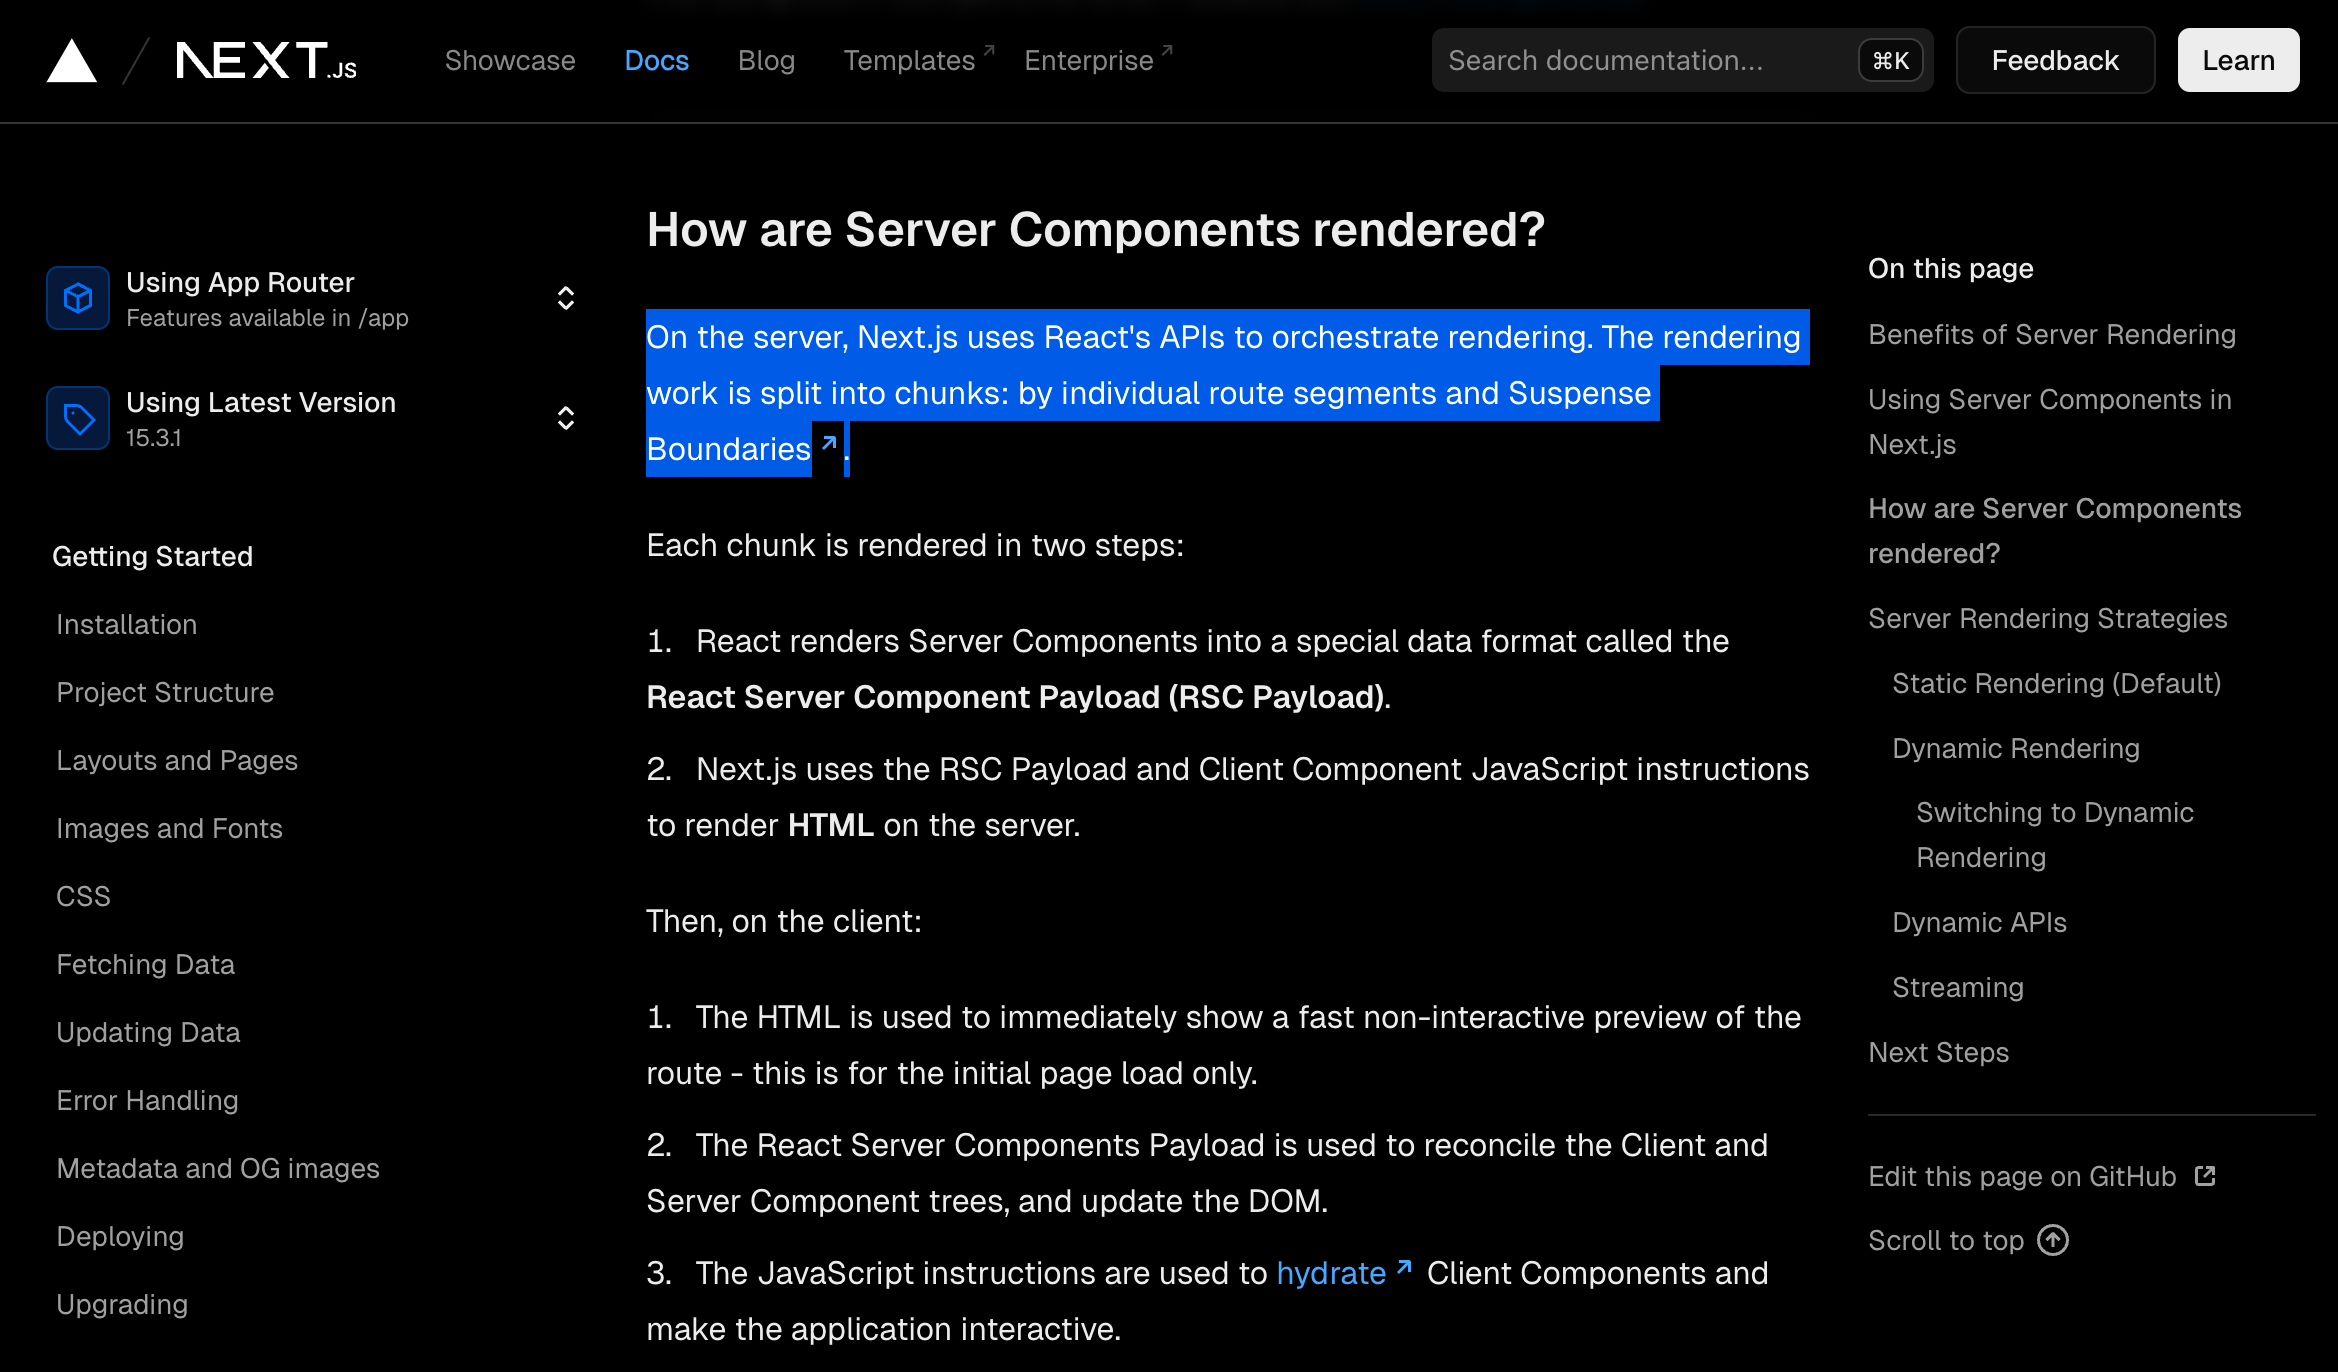Image resolution: width=2338 pixels, height=1372 pixels.
Task: Click the arrow icon after hydrate
Action: pyautogui.click(x=1404, y=1267)
